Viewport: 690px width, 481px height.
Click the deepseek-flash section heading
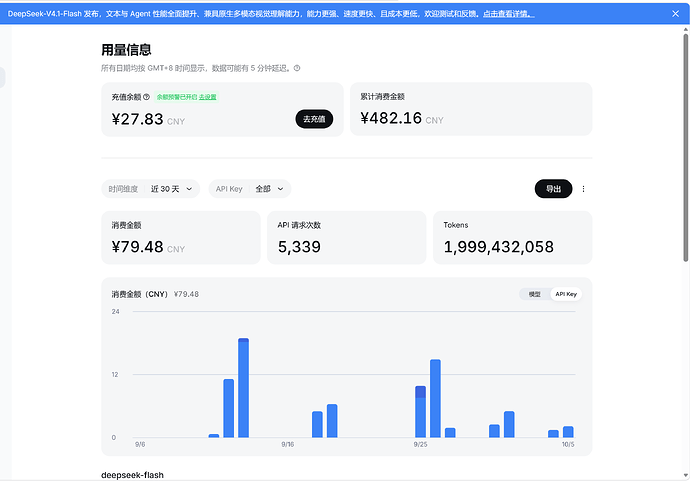(132, 475)
